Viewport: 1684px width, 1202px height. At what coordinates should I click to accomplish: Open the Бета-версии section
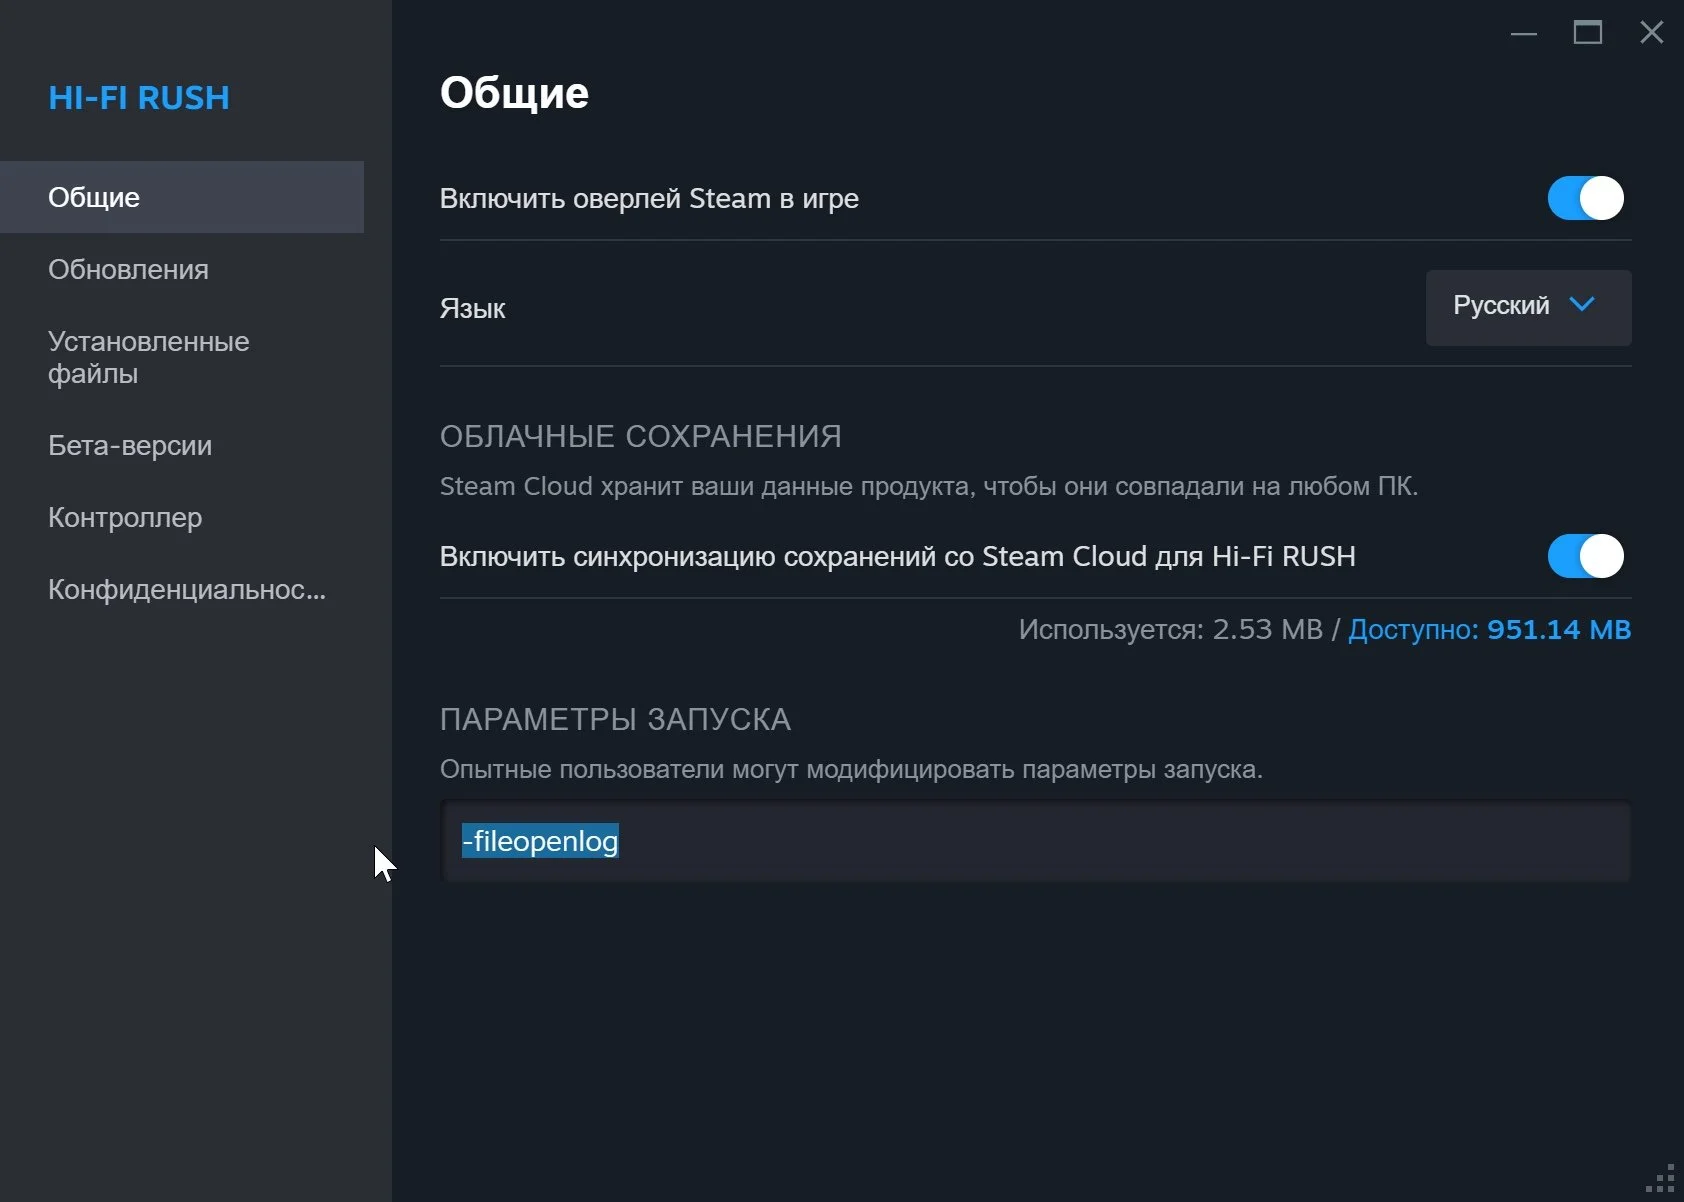point(182,445)
